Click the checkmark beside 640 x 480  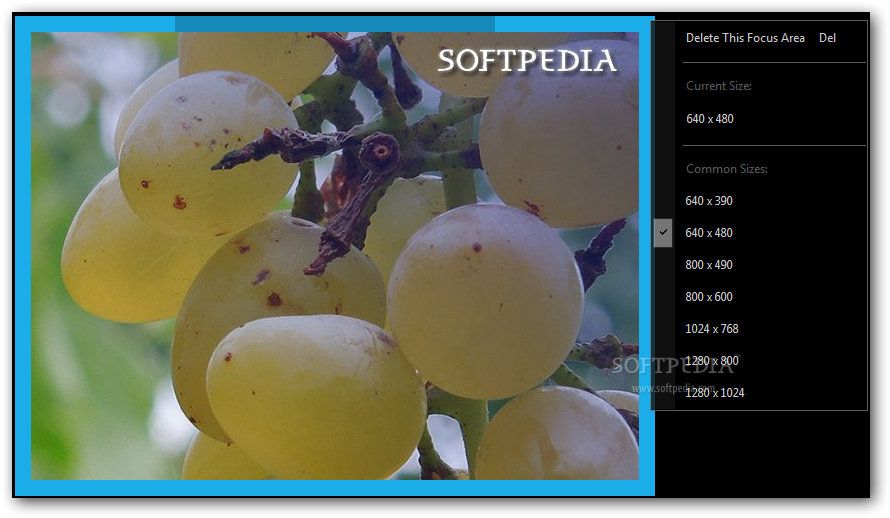(x=663, y=233)
